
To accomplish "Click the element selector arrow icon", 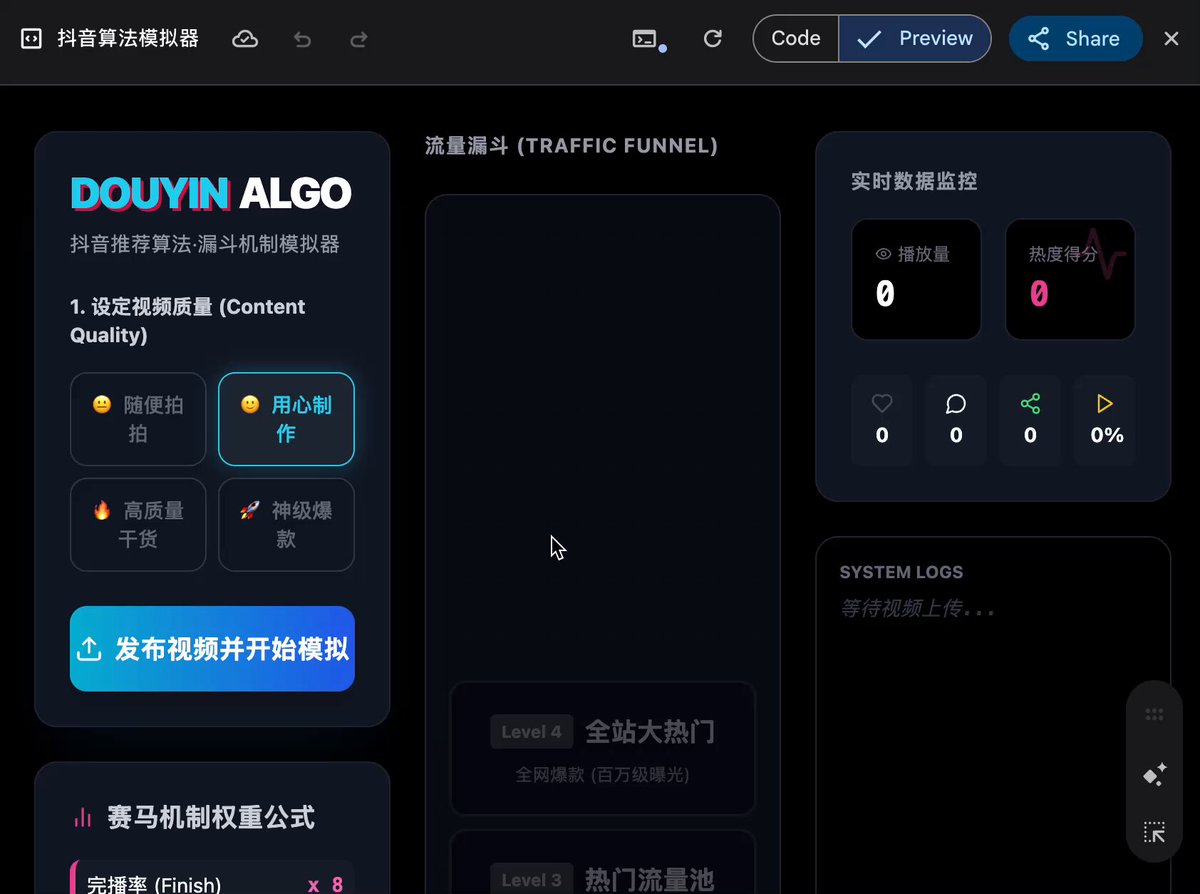I will point(1154,832).
